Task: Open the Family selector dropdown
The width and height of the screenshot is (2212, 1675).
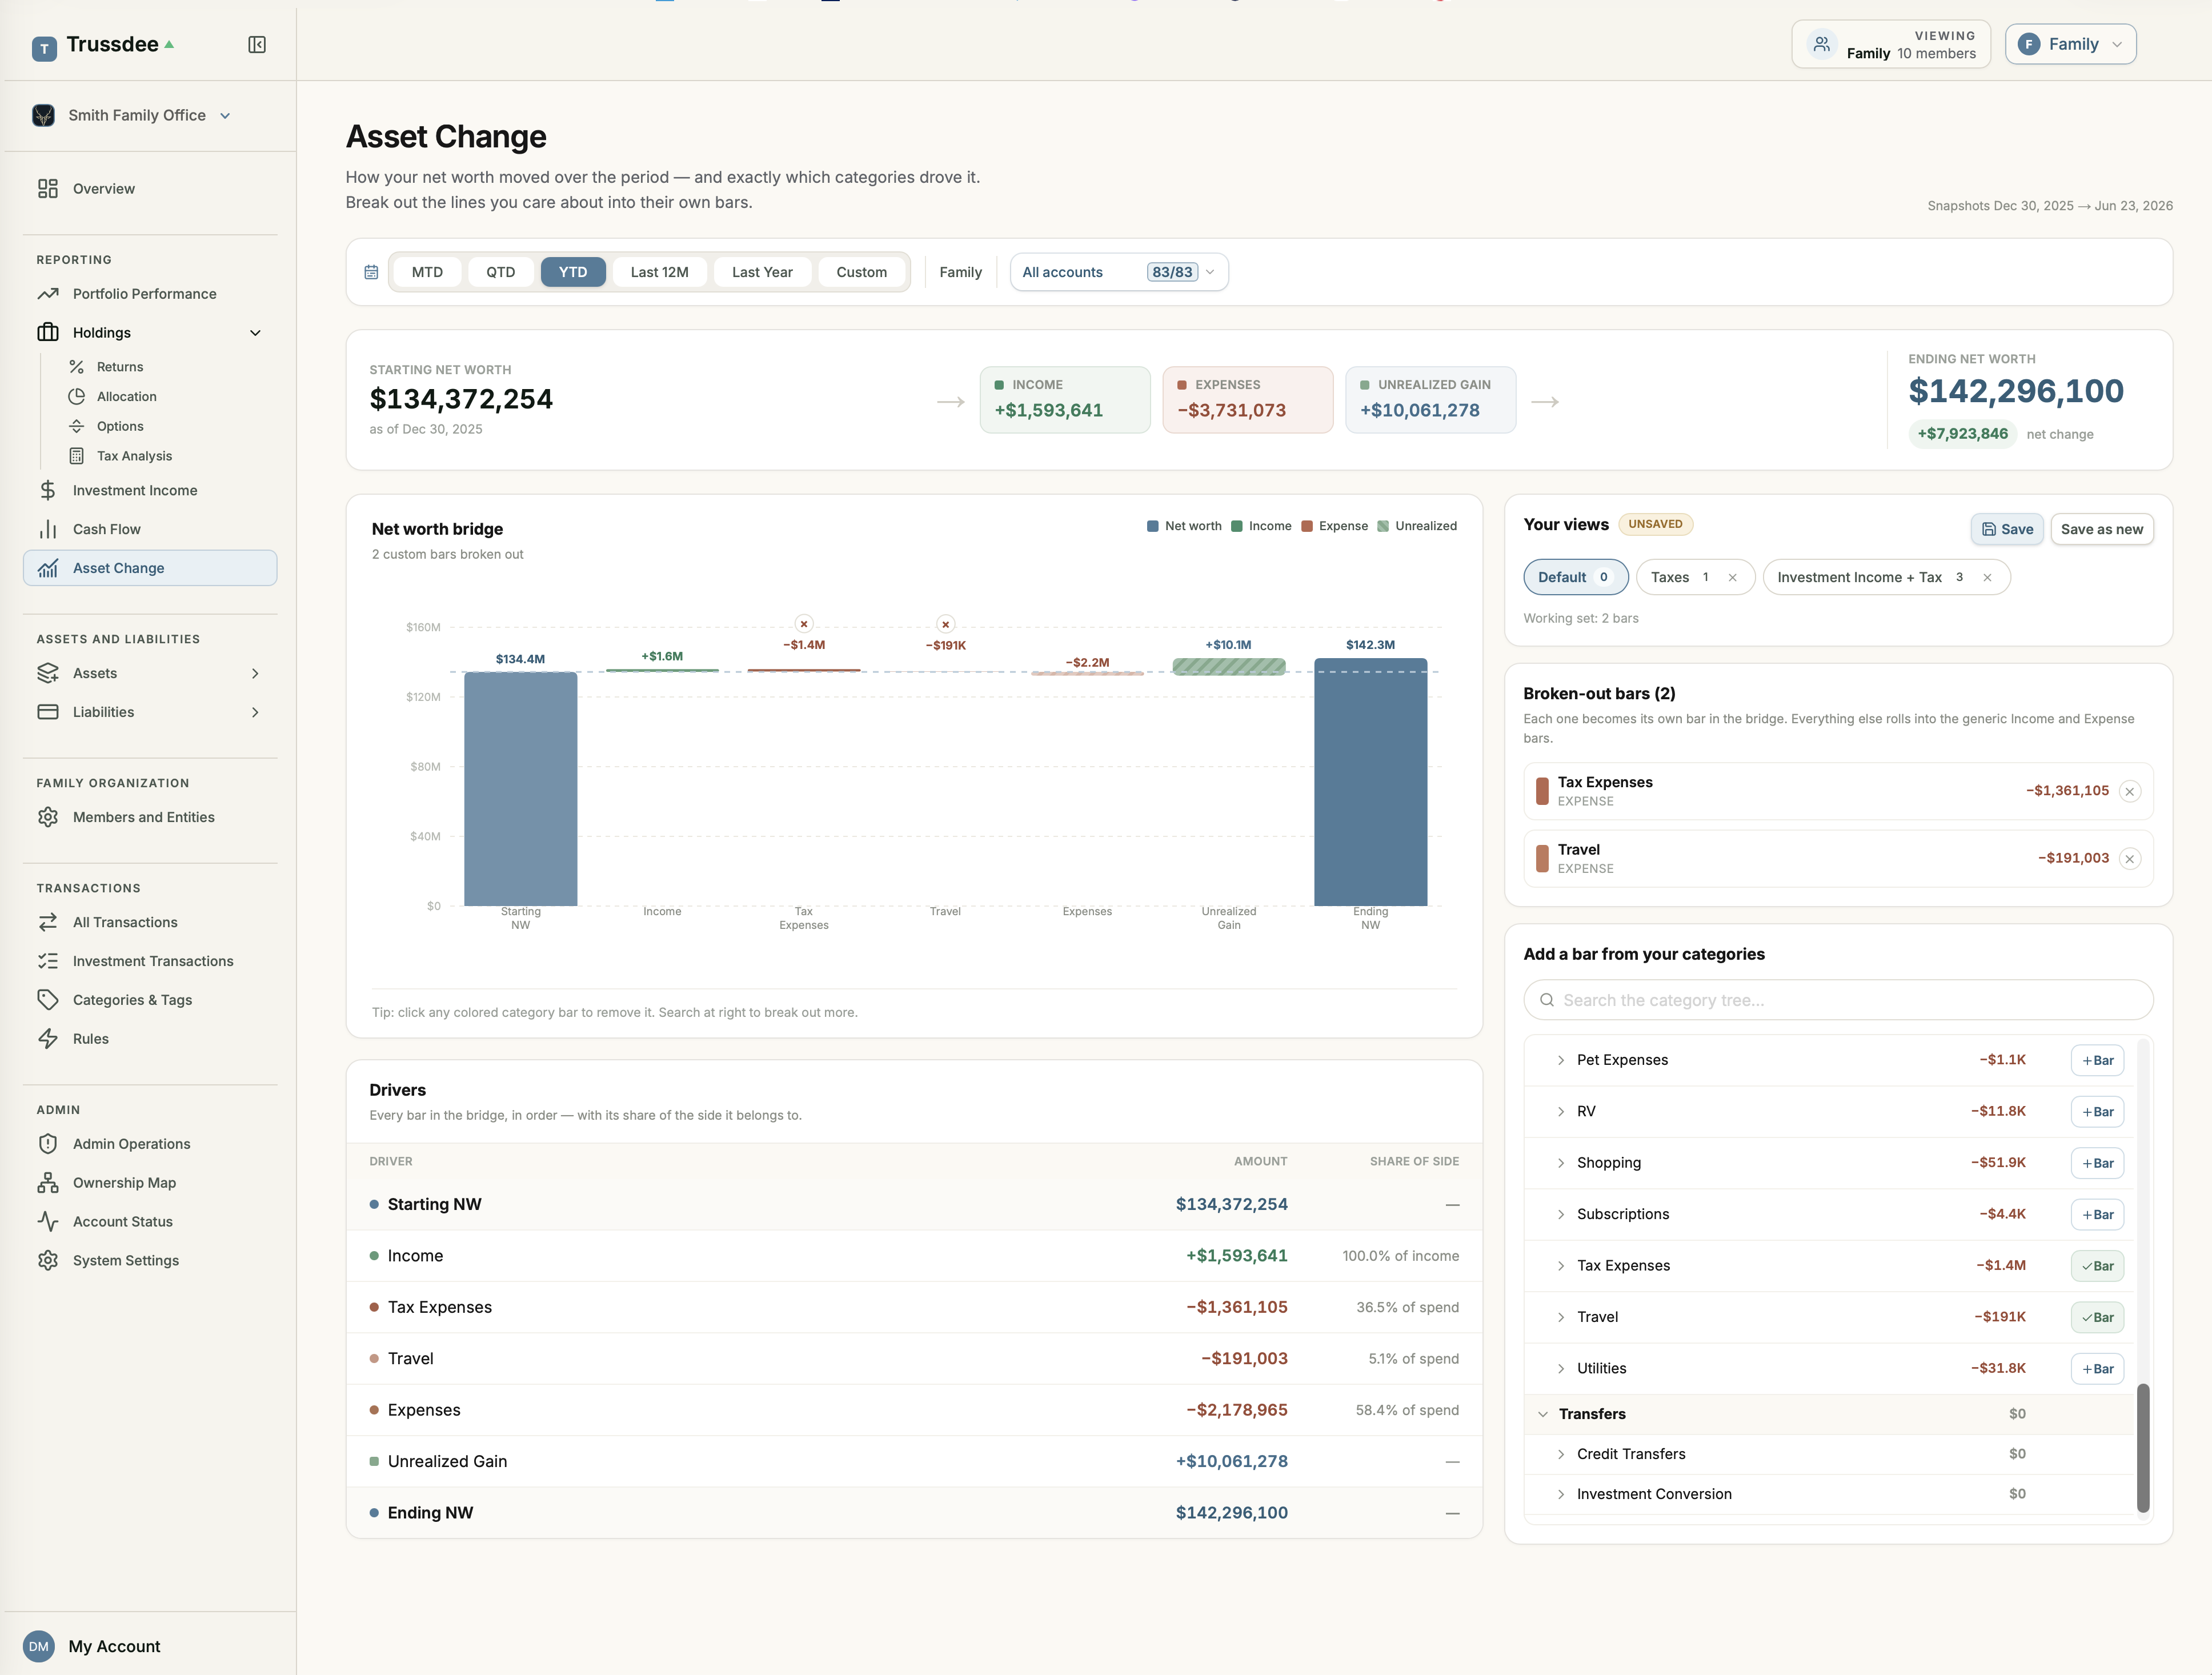Action: point(2071,45)
